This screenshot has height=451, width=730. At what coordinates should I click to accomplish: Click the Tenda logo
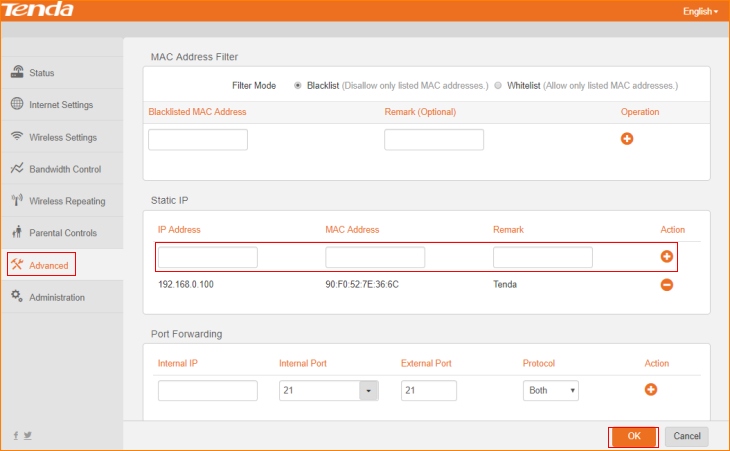39,11
